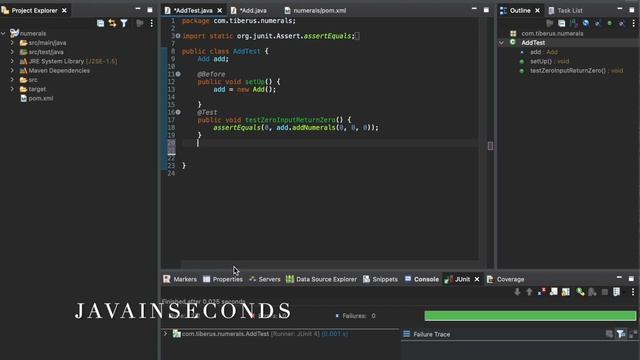Screen dimensions: 640x360
Task: Click Previous Failed Test up arrow
Action: tap(529, 292)
